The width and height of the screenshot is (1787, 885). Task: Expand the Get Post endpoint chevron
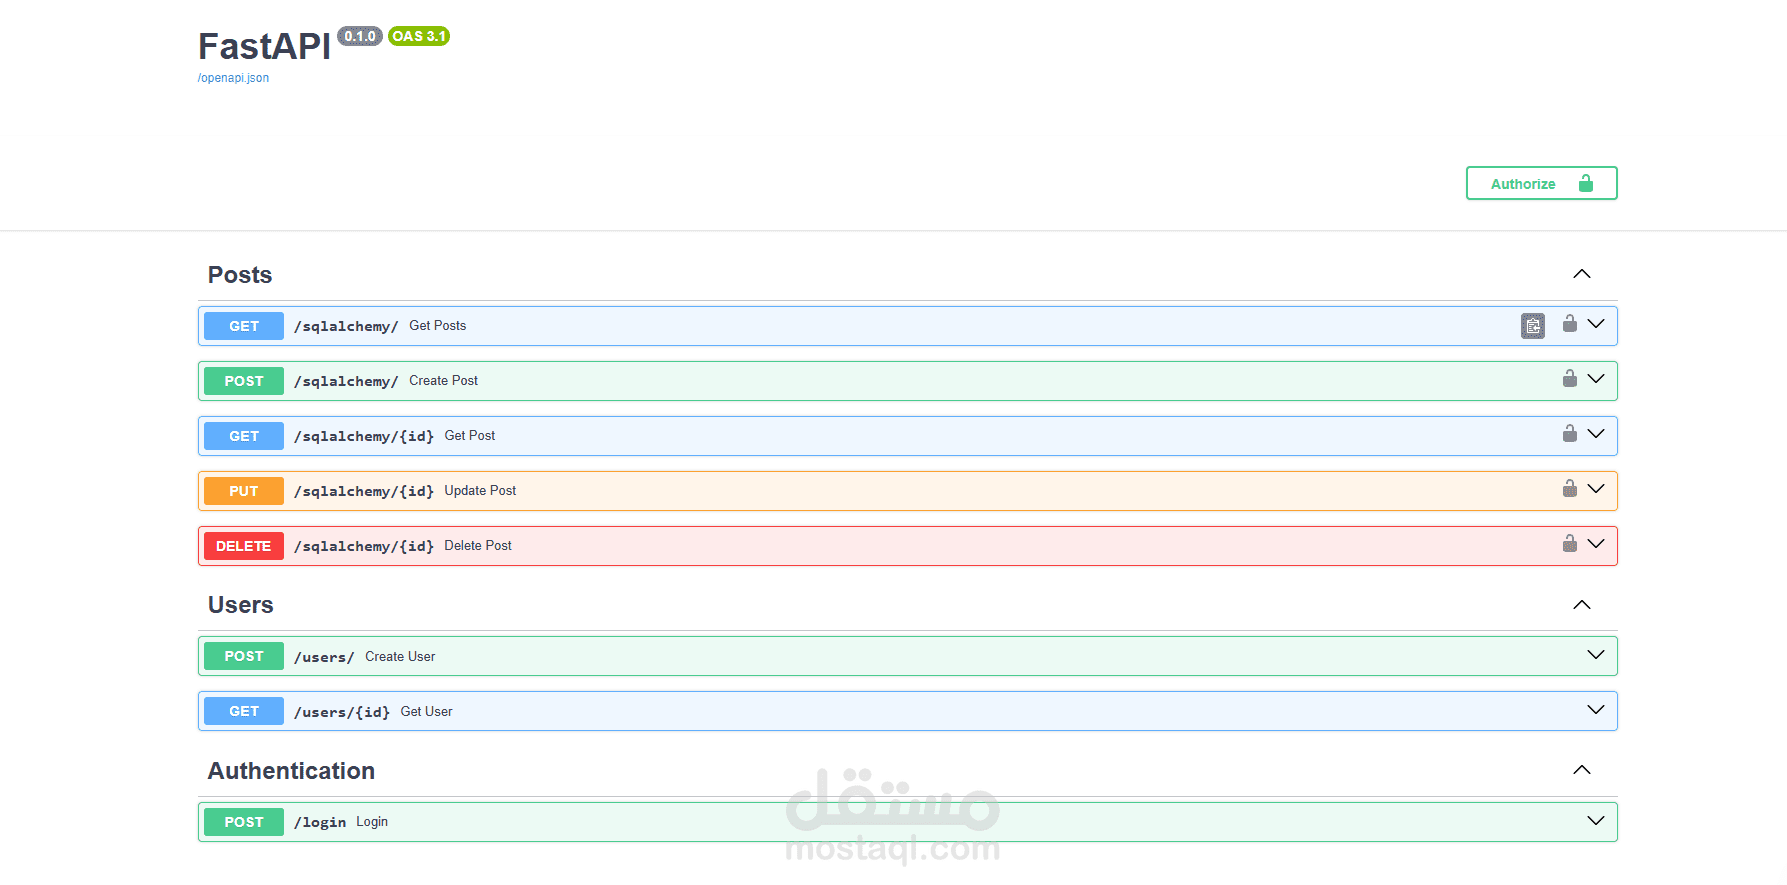1596,434
